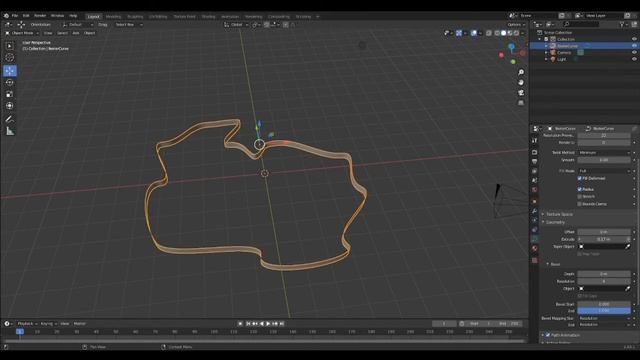Click the viewport pan hand icon
The width and height of the screenshot is (640, 360).
coord(521,82)
